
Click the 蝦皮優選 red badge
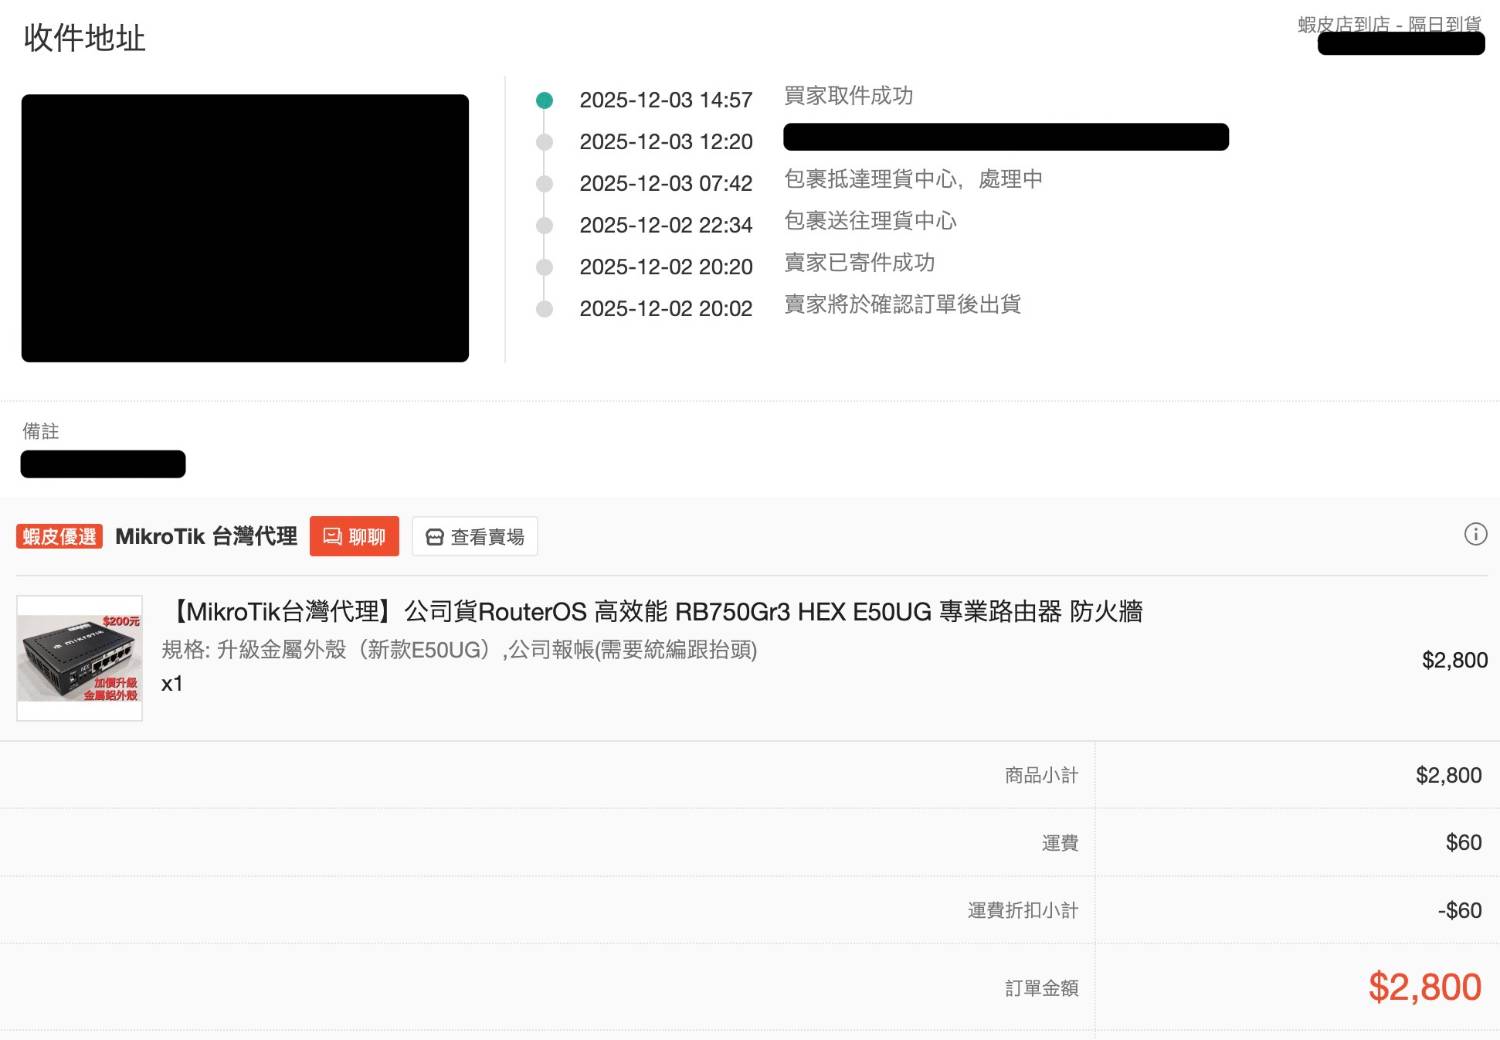(x=59, y=537)
